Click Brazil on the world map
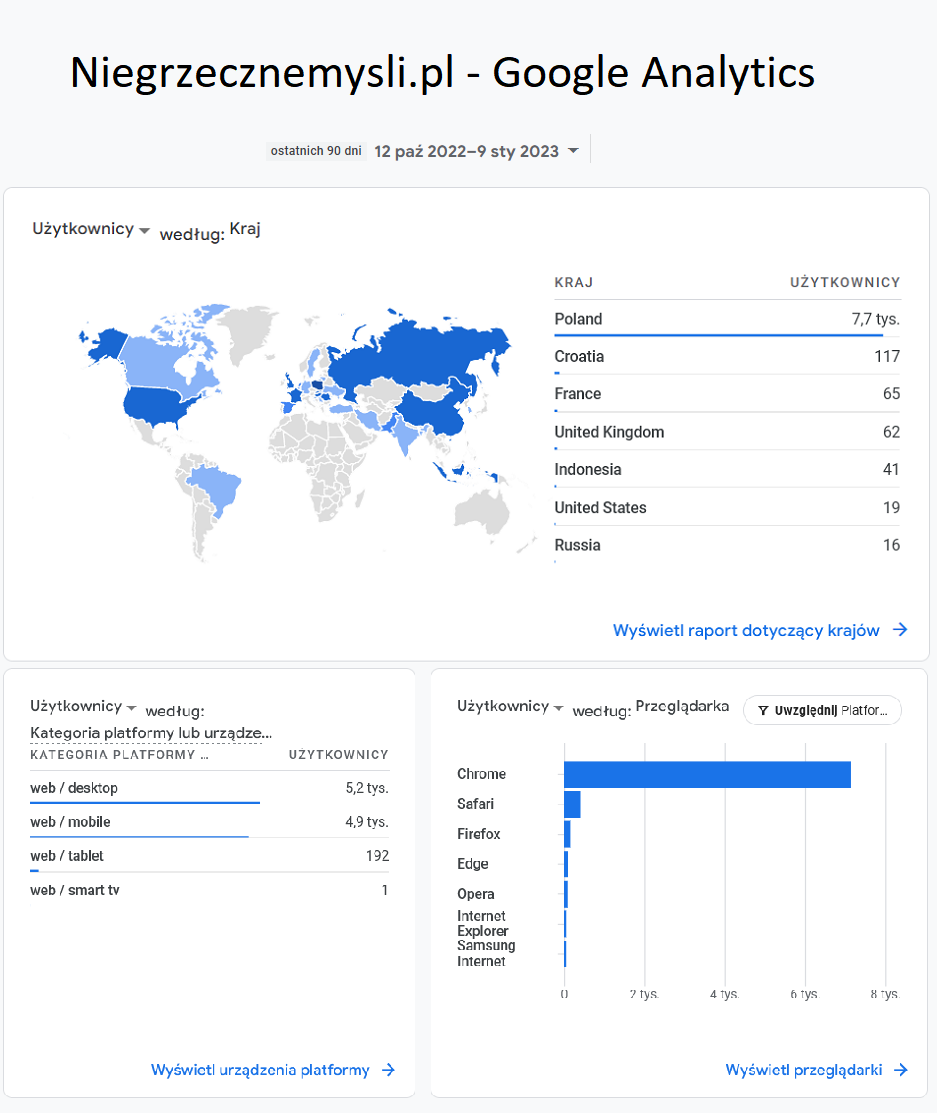The image size is (937, 1113). [x=217, y=488]
